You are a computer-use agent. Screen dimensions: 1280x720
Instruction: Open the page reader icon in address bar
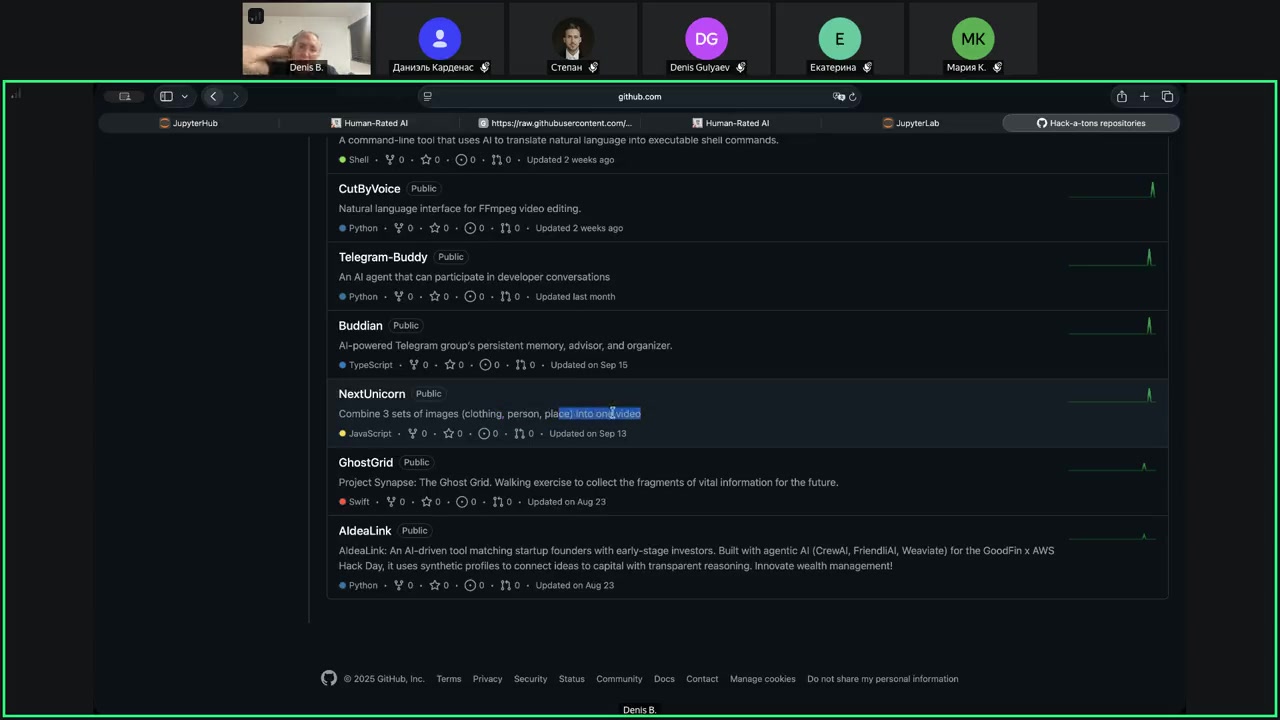click(x=427, y=97)
